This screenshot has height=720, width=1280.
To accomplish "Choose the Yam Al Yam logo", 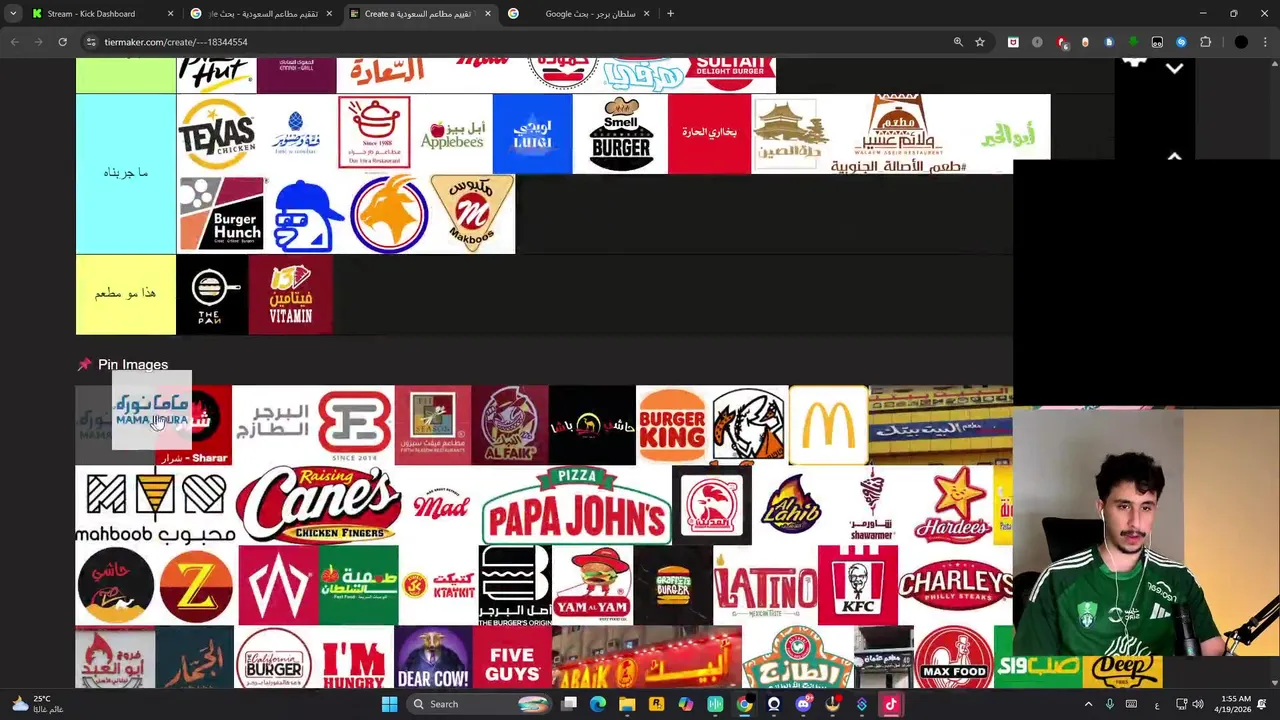I will coord(592,585).
